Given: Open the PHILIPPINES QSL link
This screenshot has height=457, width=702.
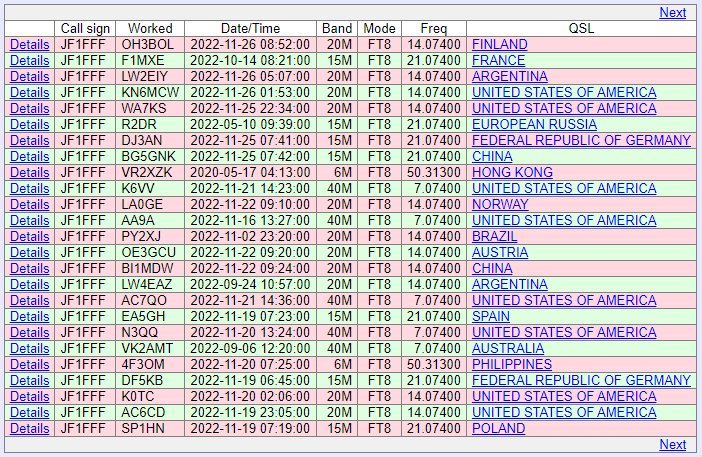Looking at the screenshot, I should (512, 364).
